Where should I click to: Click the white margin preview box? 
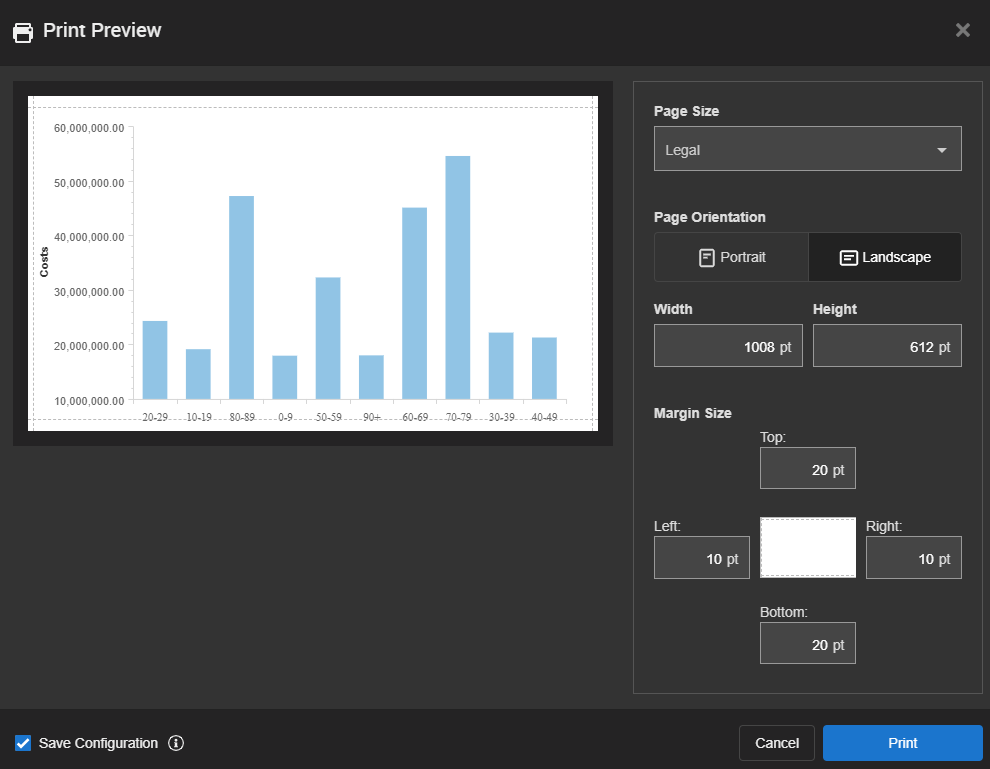click(808, 547)
